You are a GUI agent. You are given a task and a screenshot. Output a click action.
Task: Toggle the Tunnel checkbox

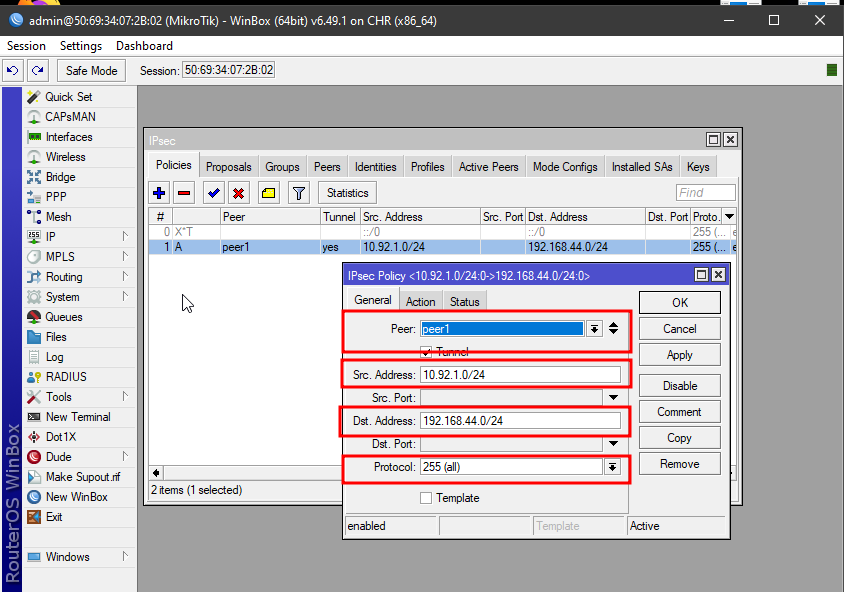pos(426,352)
